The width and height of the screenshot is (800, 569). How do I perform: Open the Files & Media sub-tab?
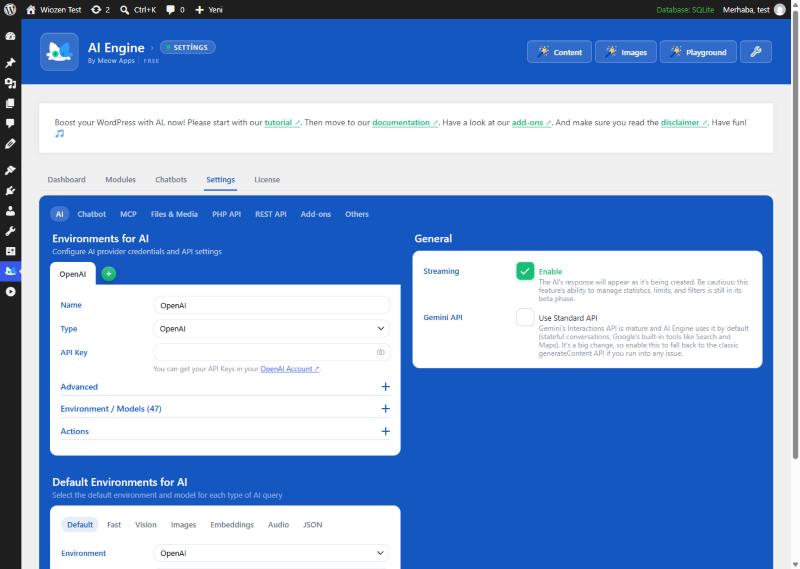pos(174,214)
